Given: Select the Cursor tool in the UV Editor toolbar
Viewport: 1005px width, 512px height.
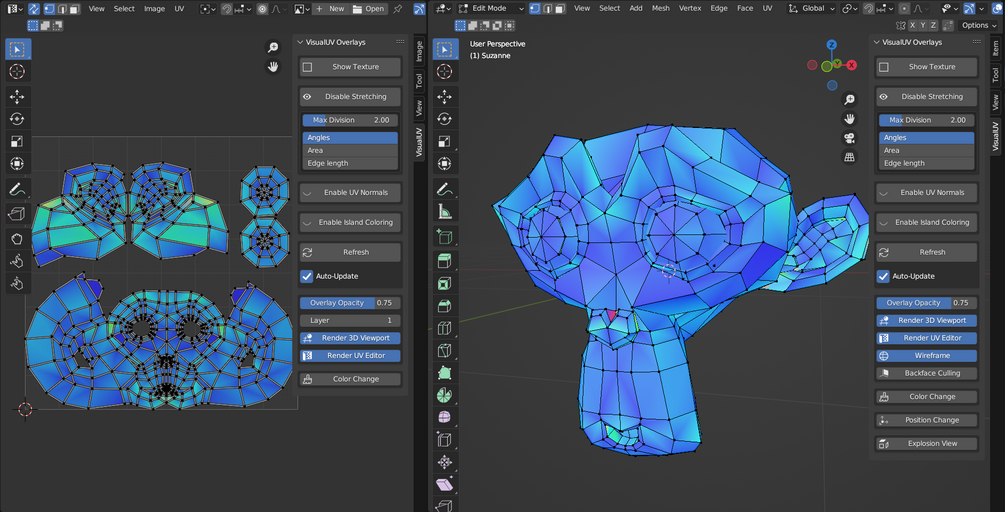Looking at the screenshot, I should point(18,71).
